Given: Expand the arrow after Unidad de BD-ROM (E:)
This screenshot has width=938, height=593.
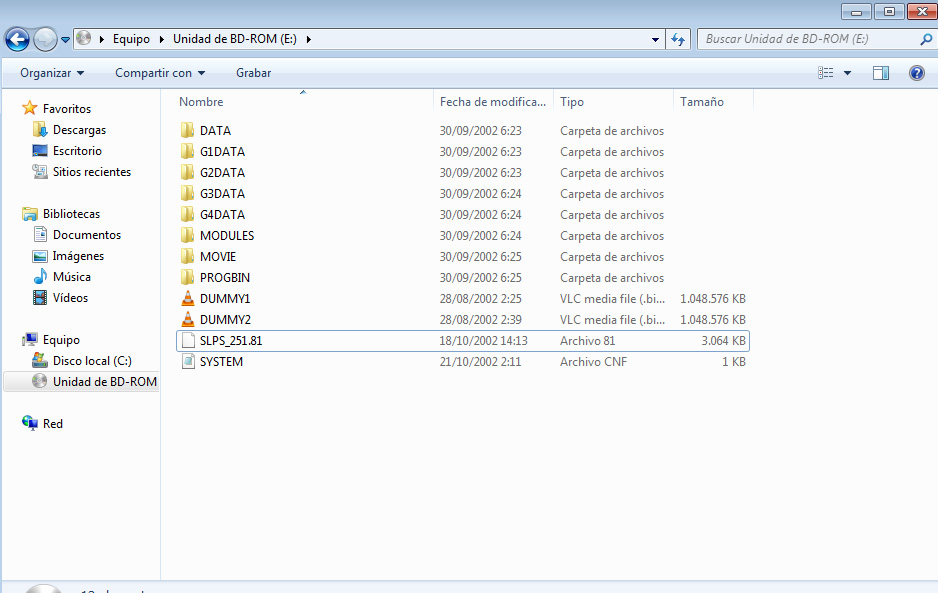Looking at the screenshot, I should (309, 39).
